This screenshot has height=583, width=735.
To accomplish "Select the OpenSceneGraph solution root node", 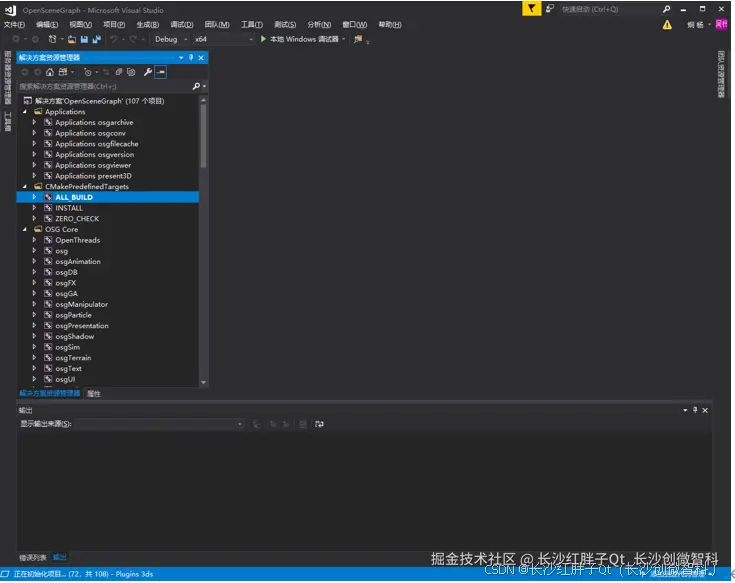I will pyautogui.click(x=99, y=101).
